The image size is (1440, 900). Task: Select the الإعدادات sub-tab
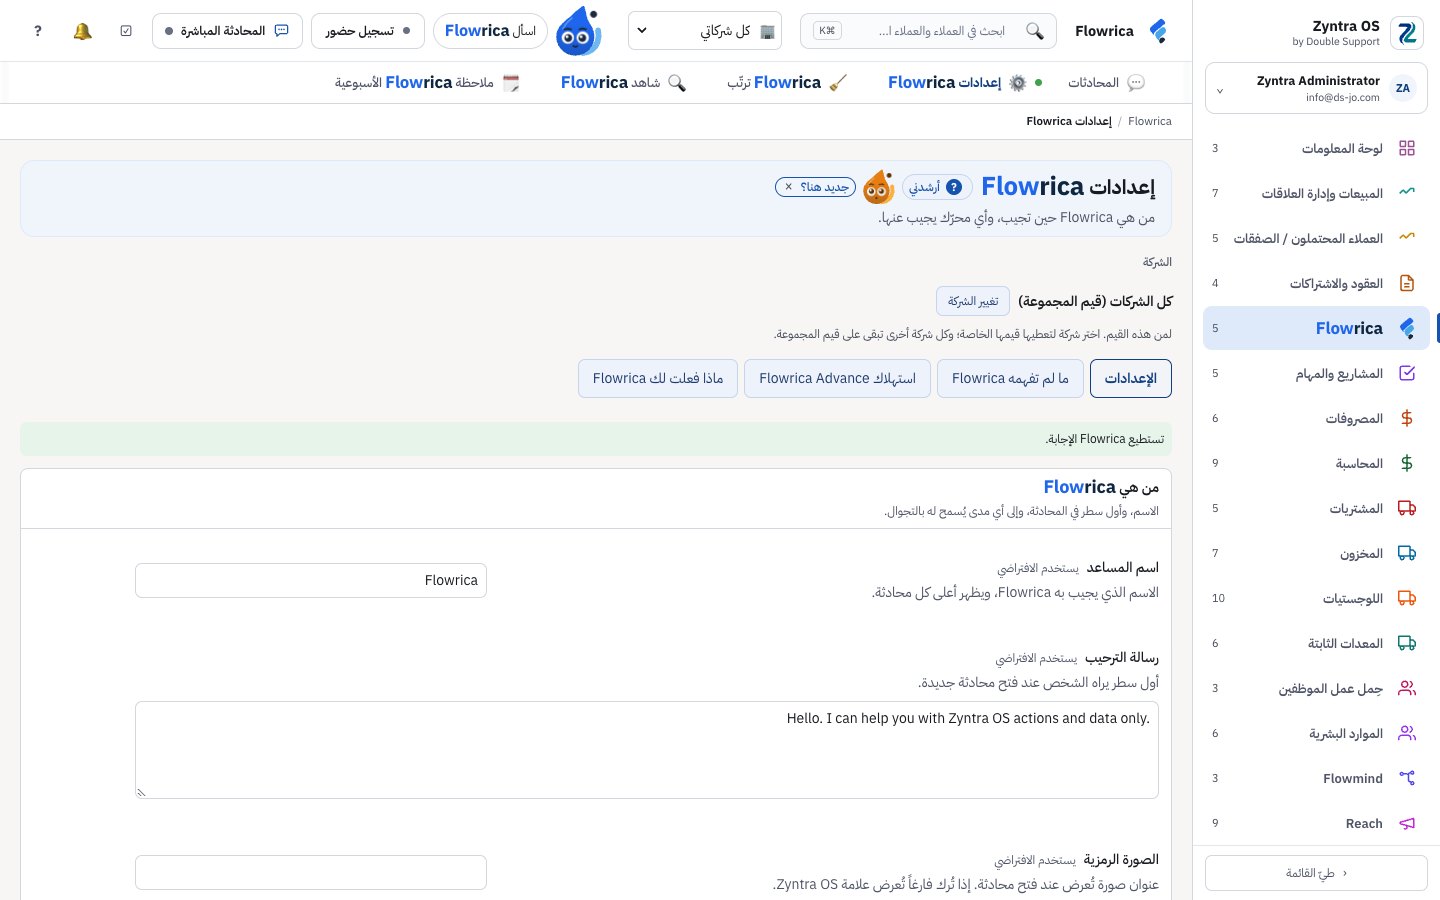(1131, 378)
